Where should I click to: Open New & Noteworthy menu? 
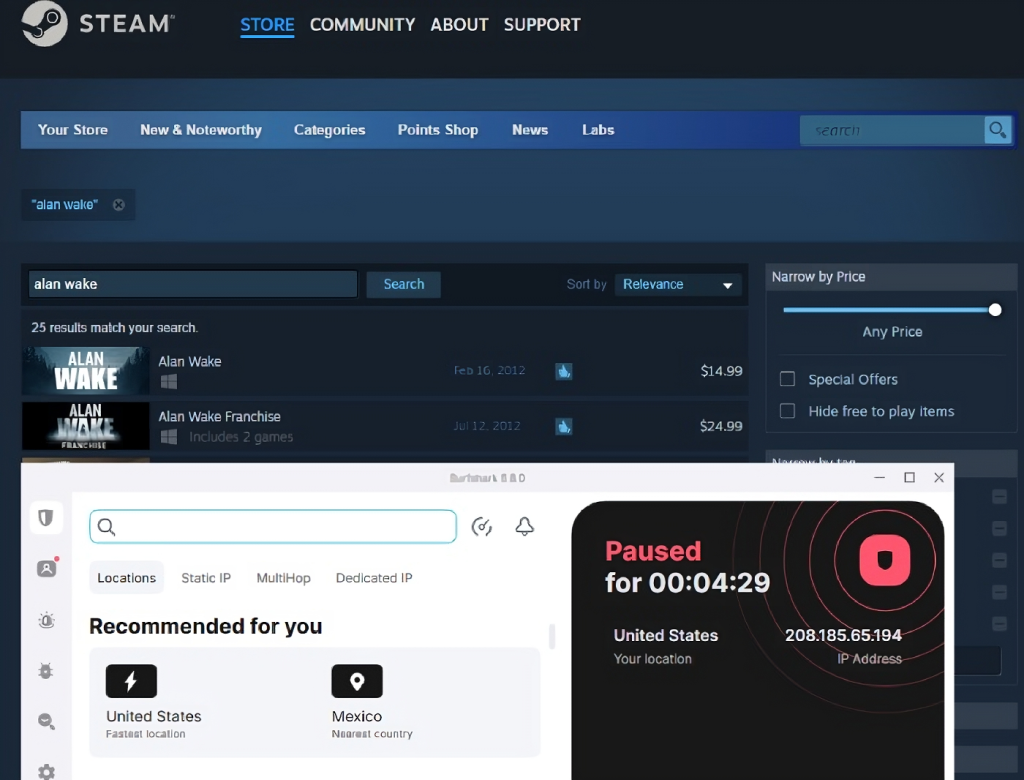(201, 130)
